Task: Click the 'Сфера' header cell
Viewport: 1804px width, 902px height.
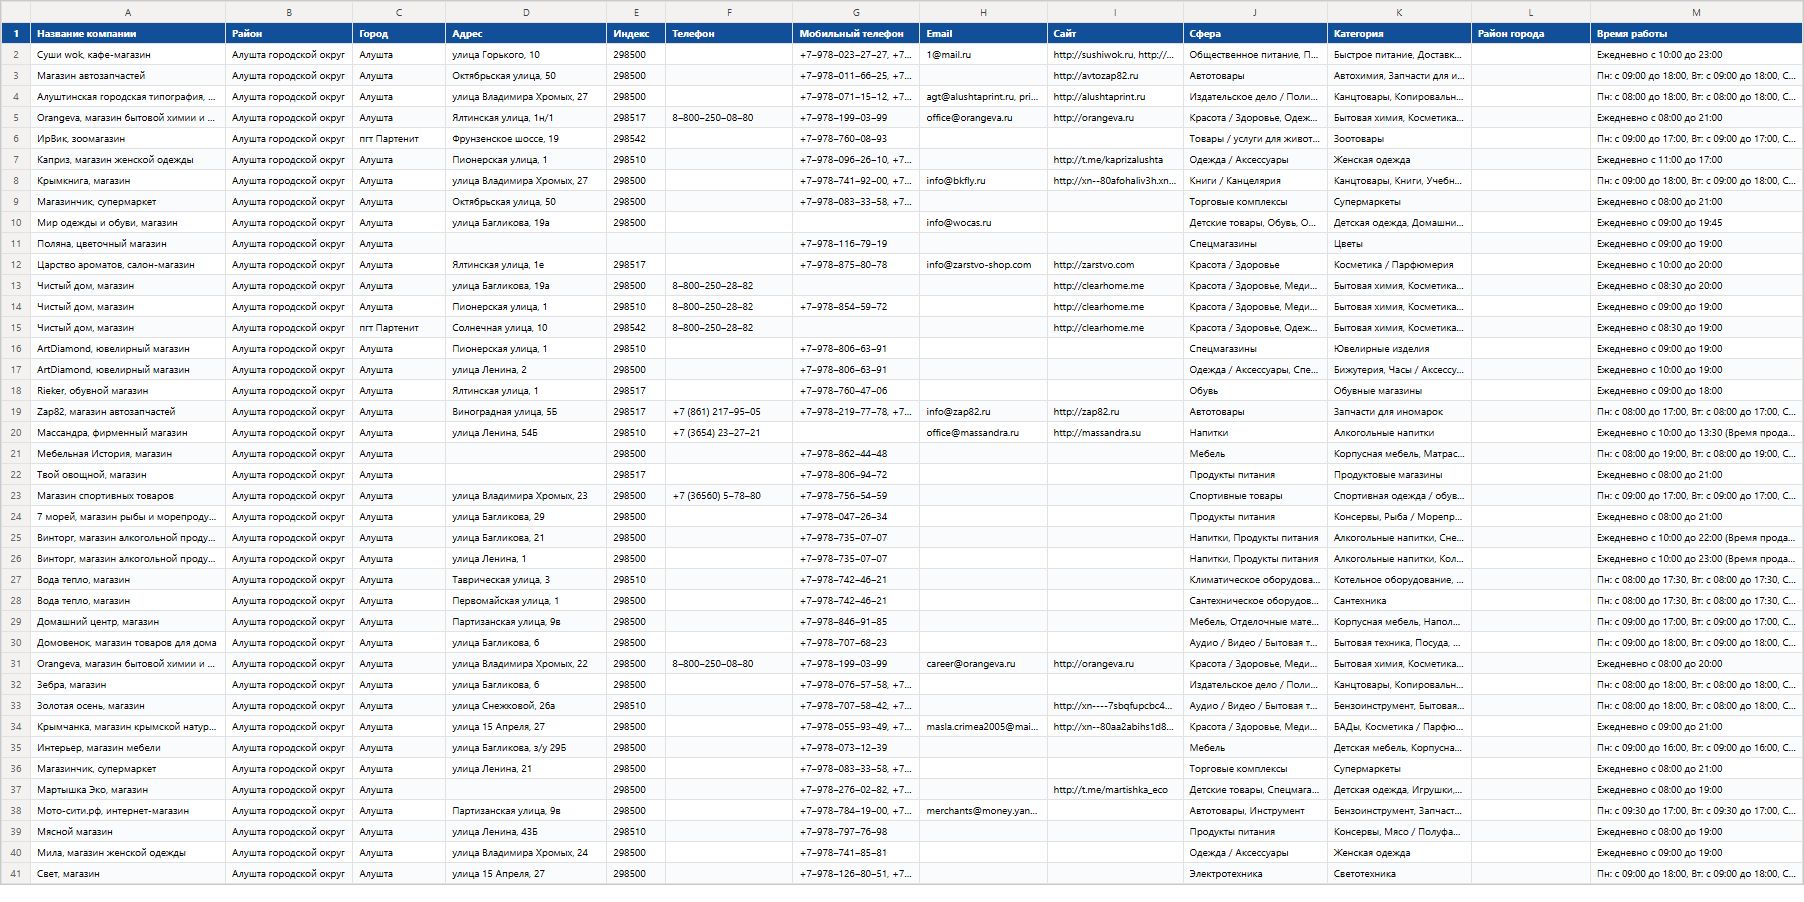Action: [x=1255, y=33]
